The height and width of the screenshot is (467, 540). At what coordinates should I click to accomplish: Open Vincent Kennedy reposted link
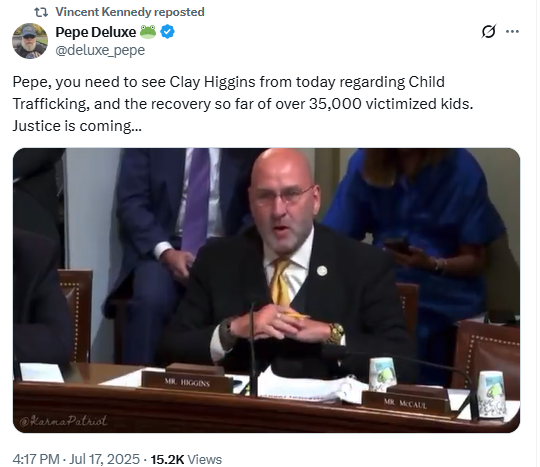click(x=130, y=12)
